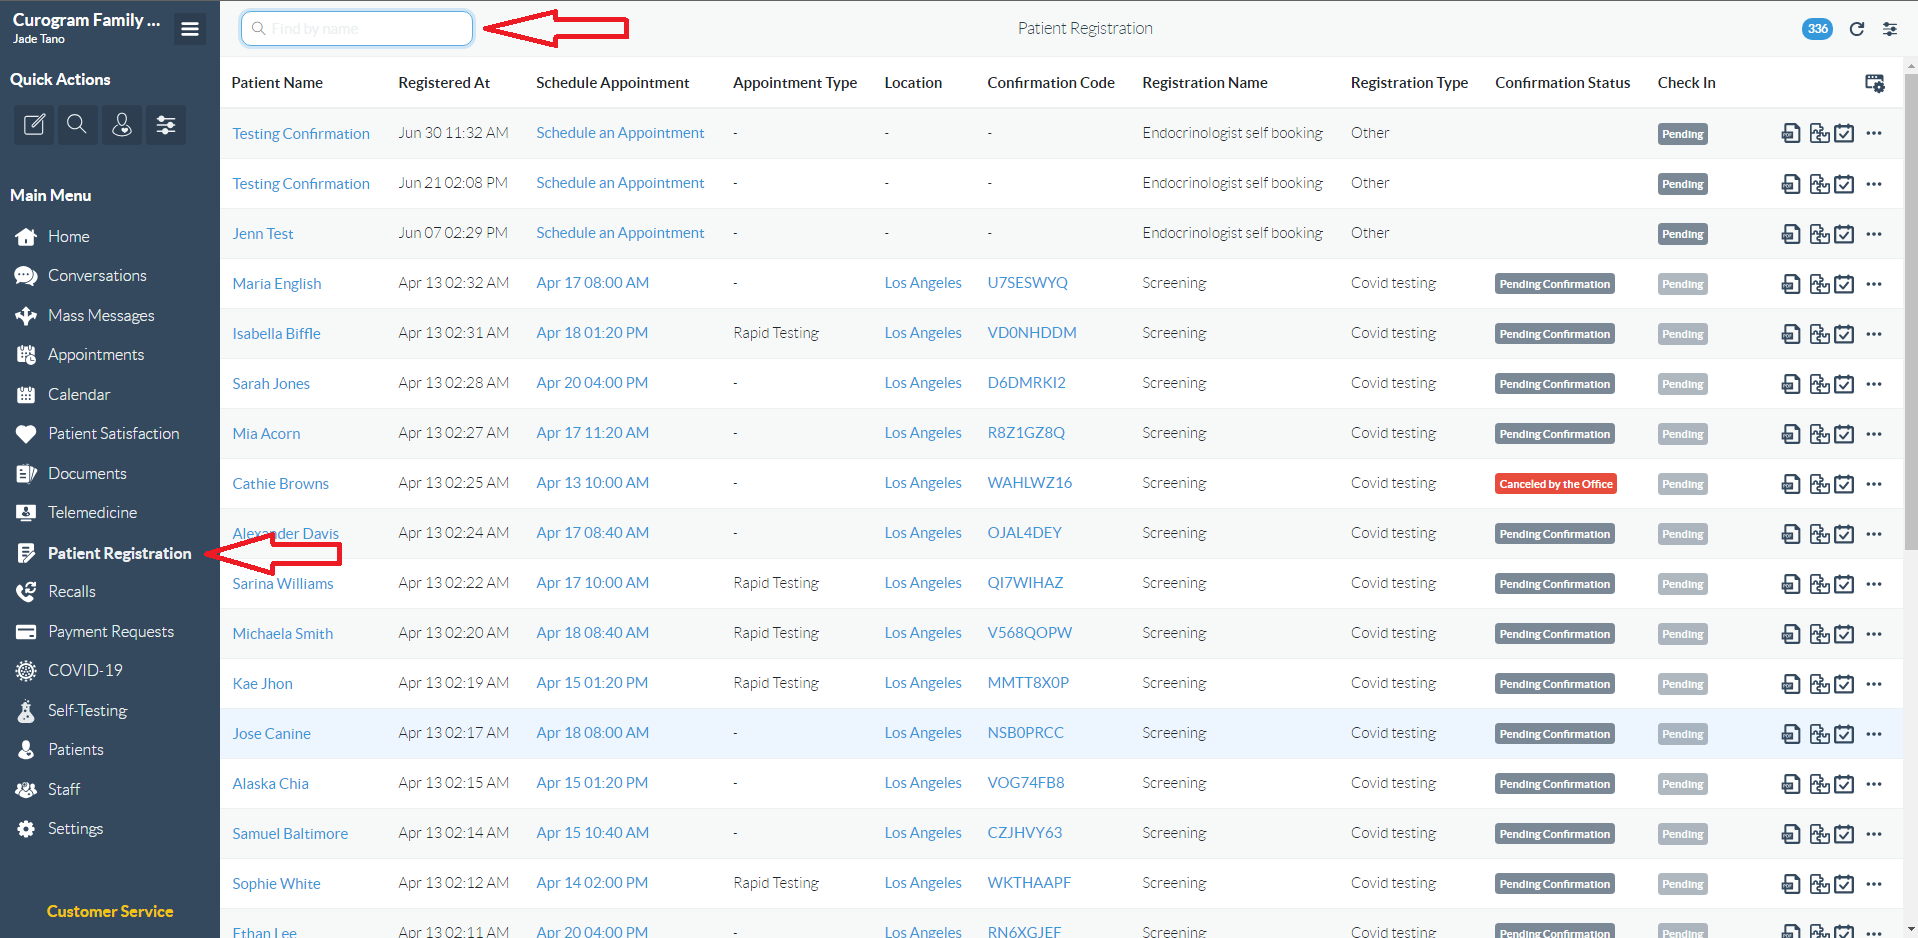The width and height of the screenshot is (1918, 938).
Task: Click the Customer Service link
Action: 110,911
